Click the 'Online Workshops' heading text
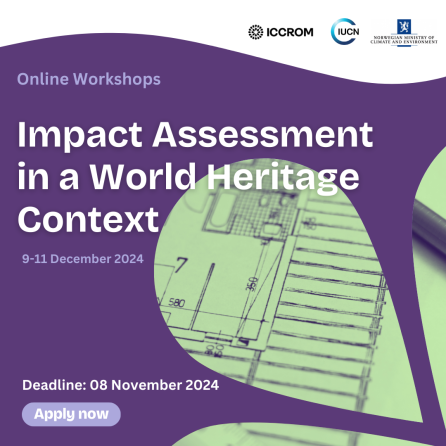 coord(89,79)
